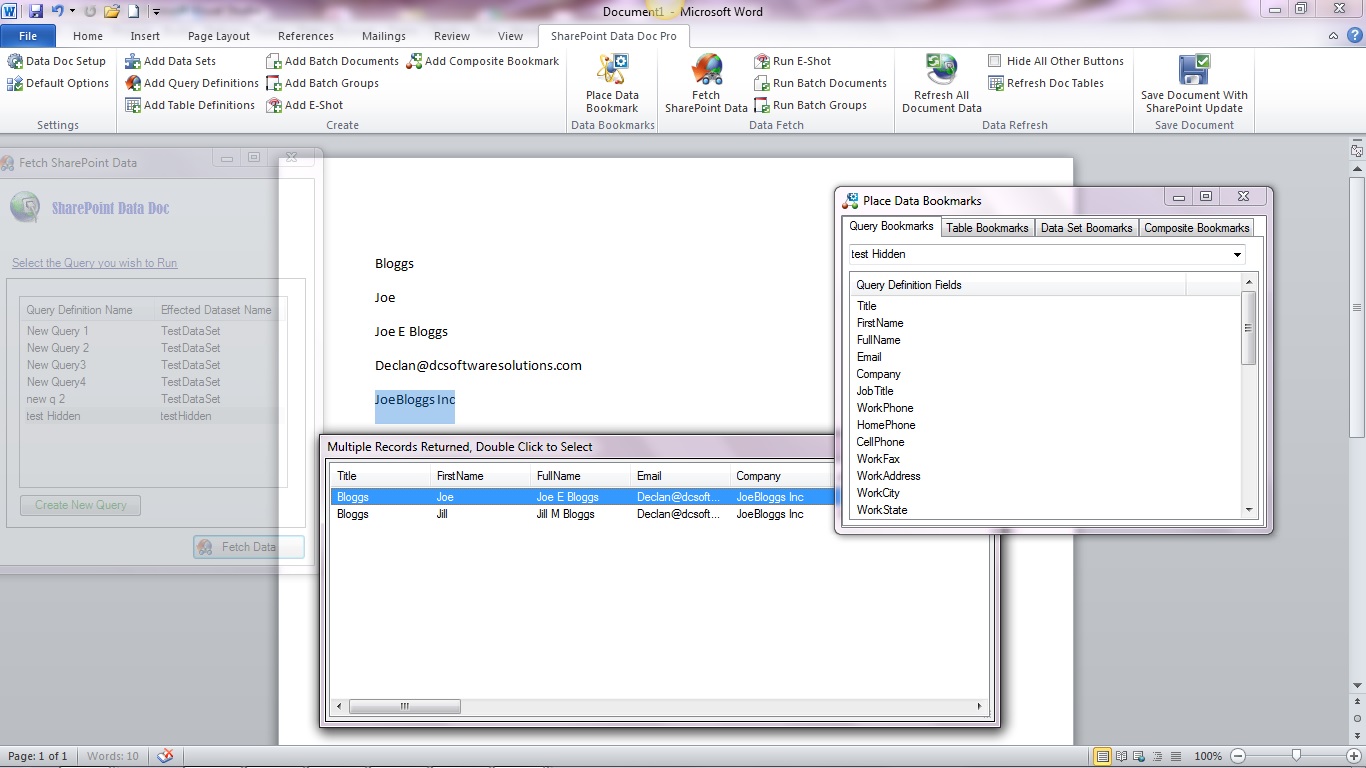Switch to the Review ribbon tab
The height and width of the screenshot is (768, 1366).
click(x=452, y=36)
